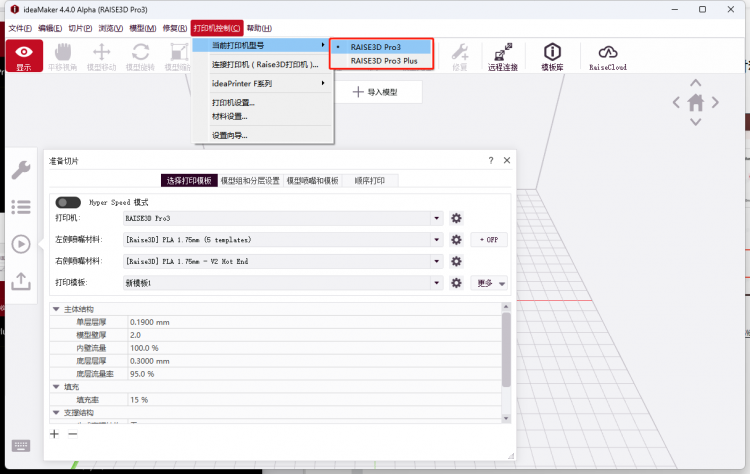Viewport: 750px width, 474px height.
Task: Click the red 显示 eye icon
Action: pos(24,56)
